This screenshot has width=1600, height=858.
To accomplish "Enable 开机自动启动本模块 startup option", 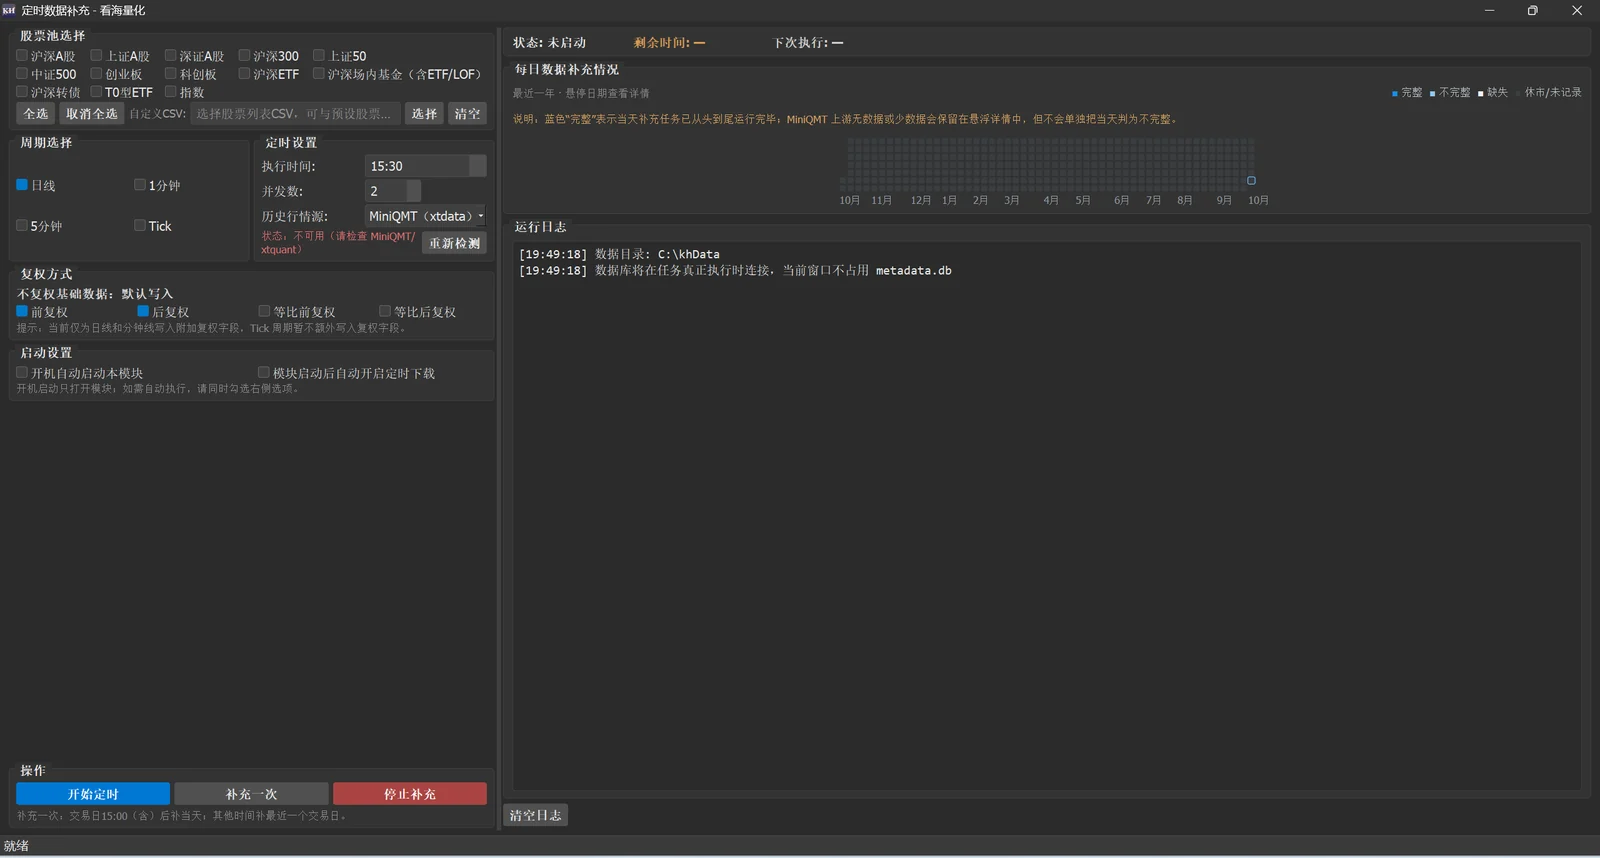I will coord(22,373).
